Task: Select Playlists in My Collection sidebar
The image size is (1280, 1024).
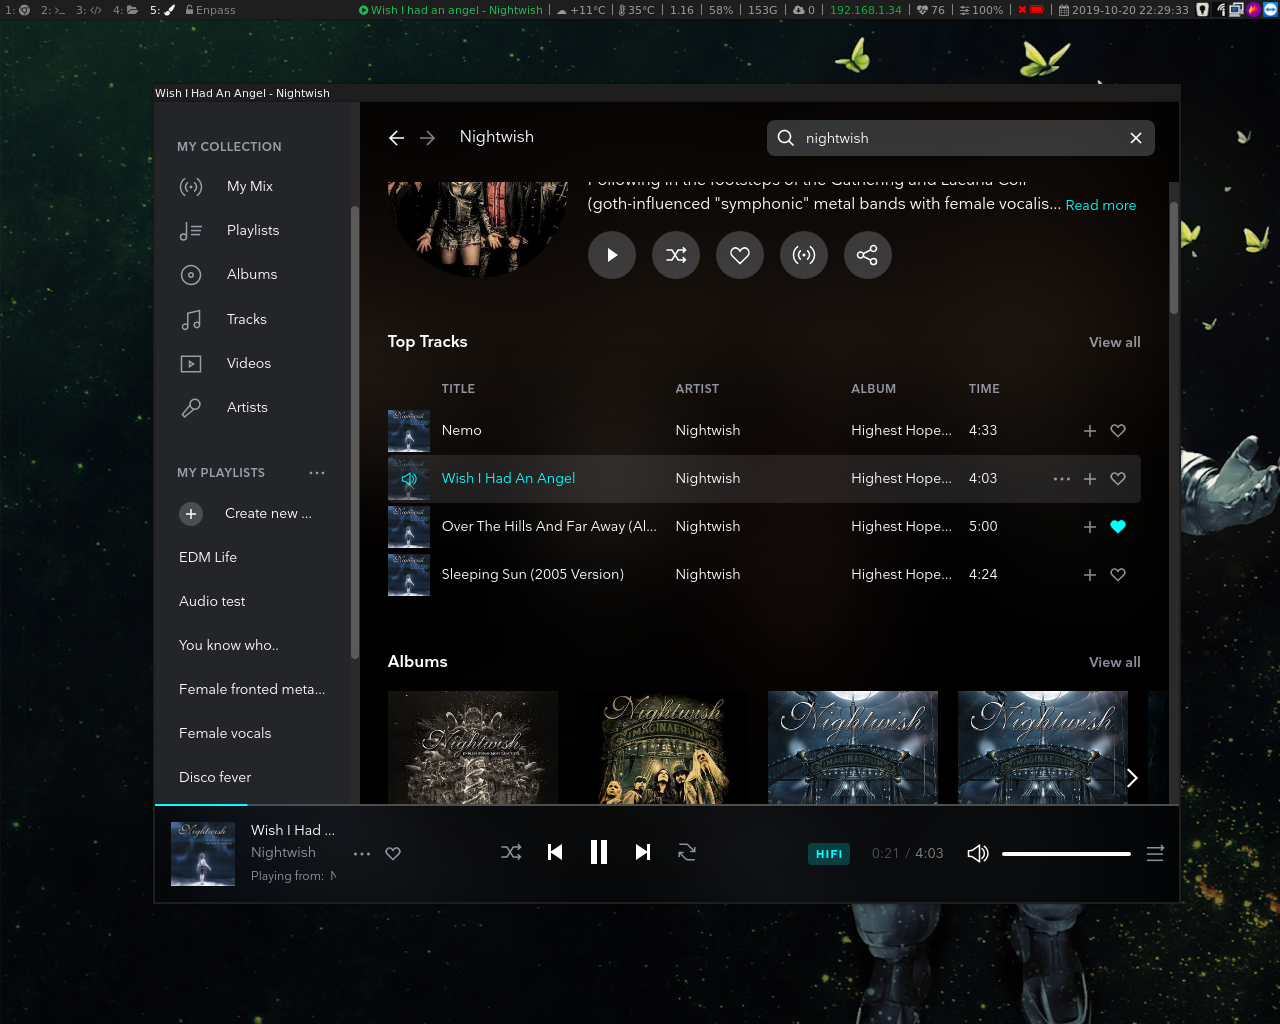Action: 191,230
